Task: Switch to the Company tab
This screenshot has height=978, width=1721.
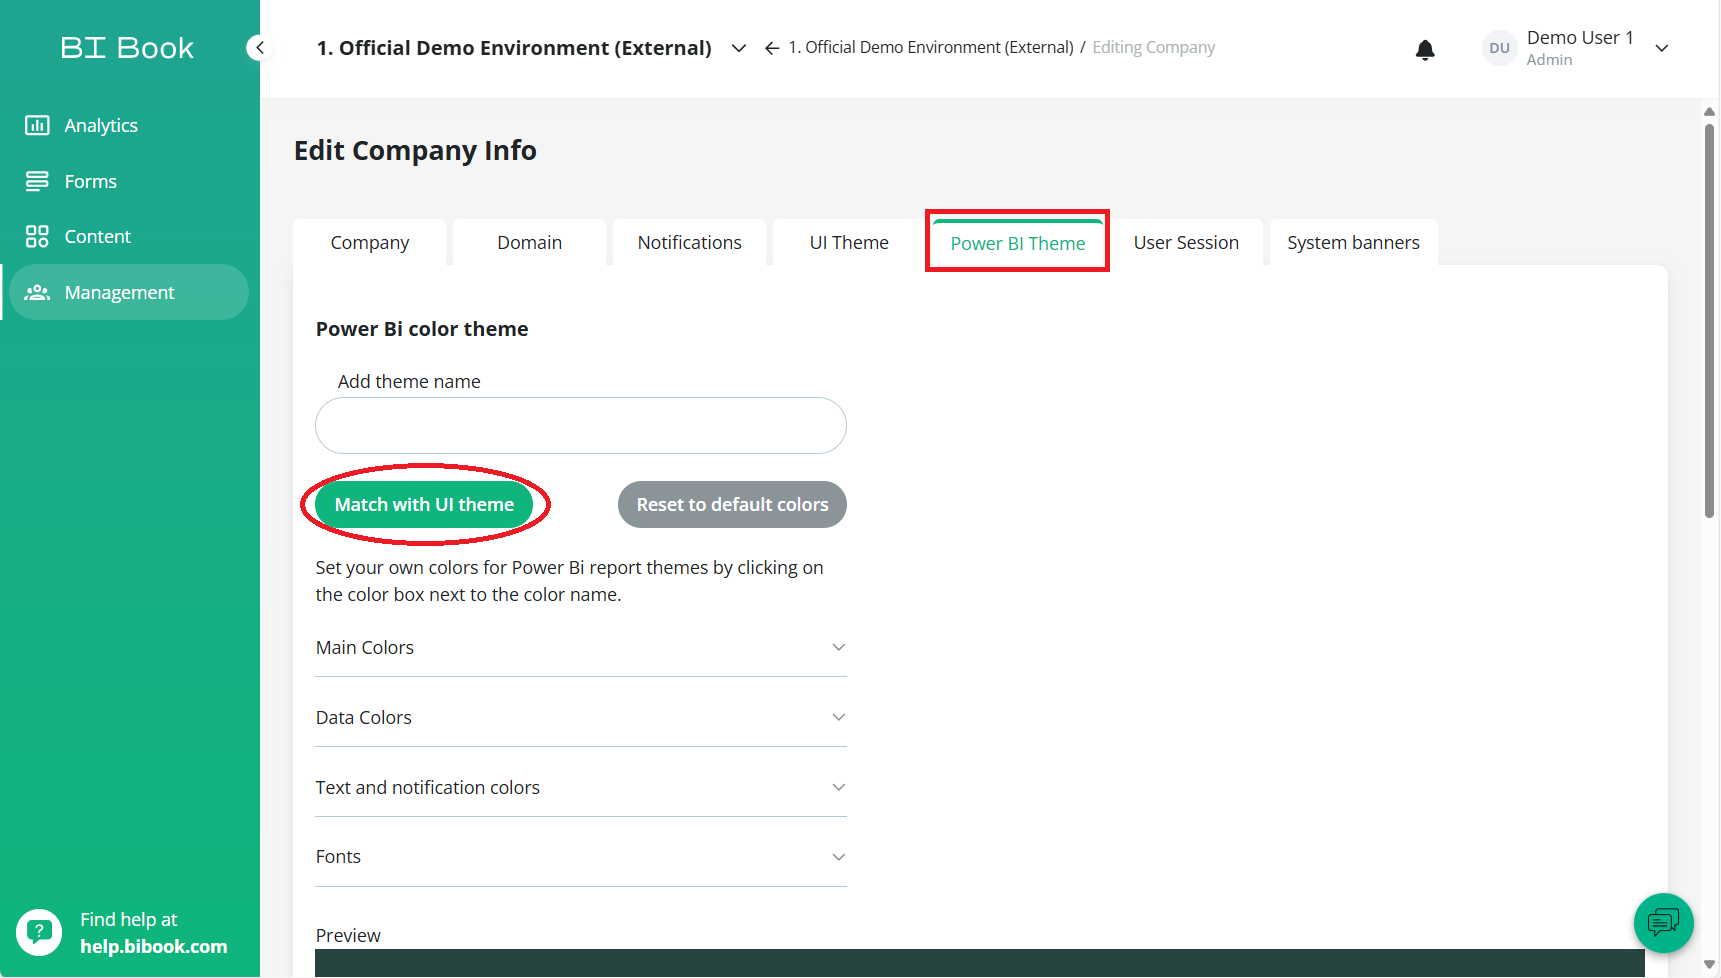Action: 370,243
